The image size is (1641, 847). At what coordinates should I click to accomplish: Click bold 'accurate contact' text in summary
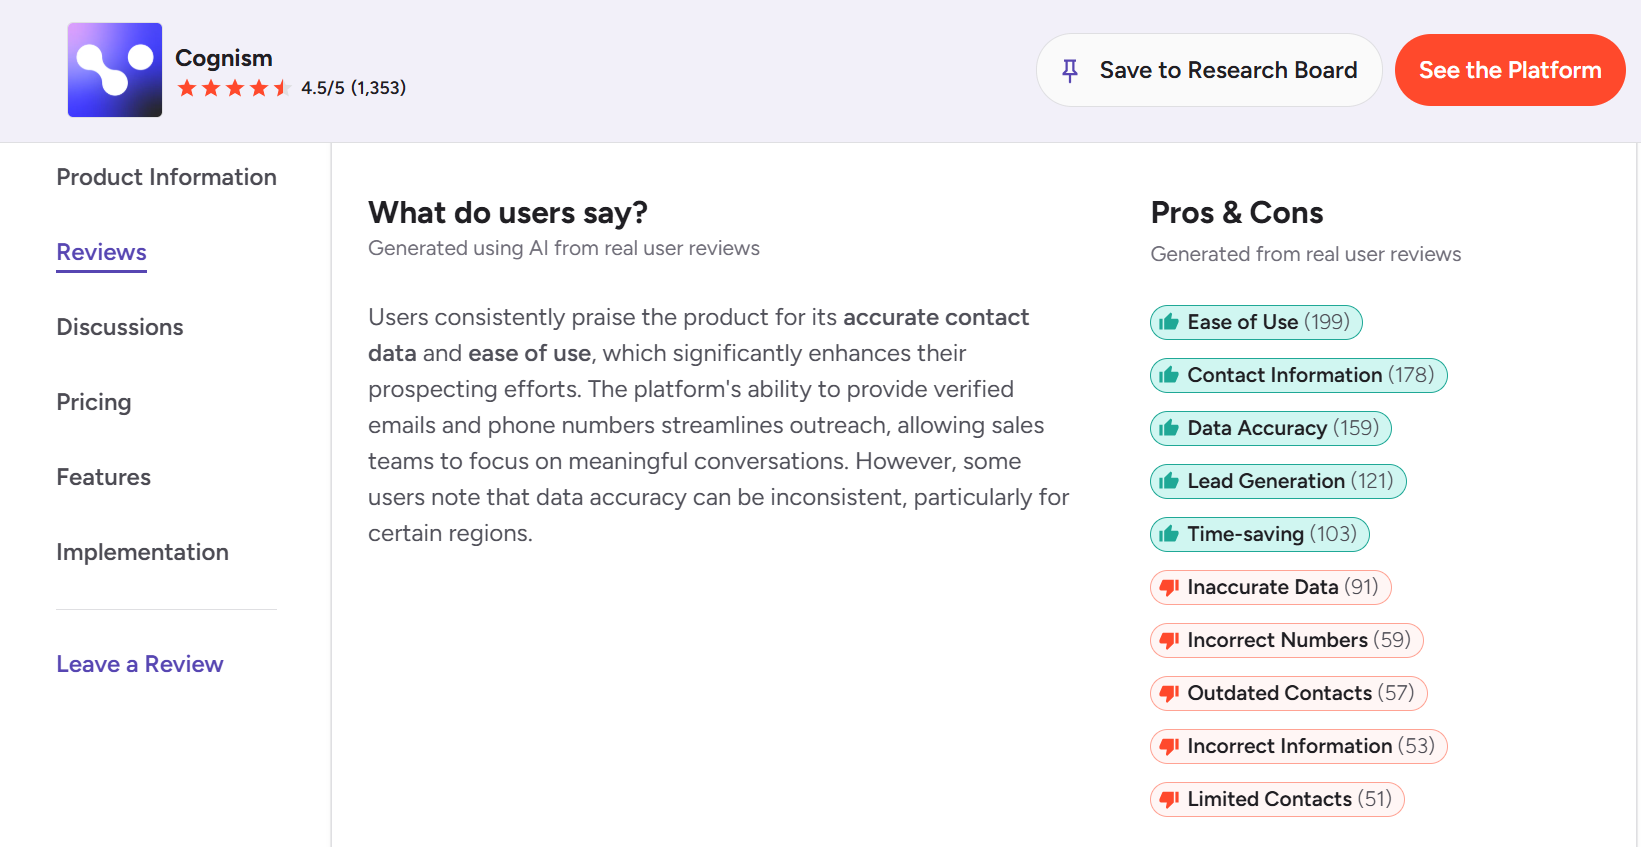pos(936,317)
